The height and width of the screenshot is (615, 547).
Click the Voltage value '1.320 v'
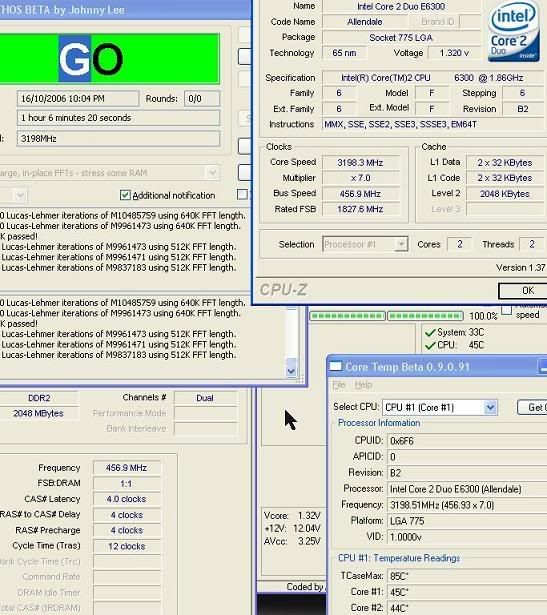point(454,53)
